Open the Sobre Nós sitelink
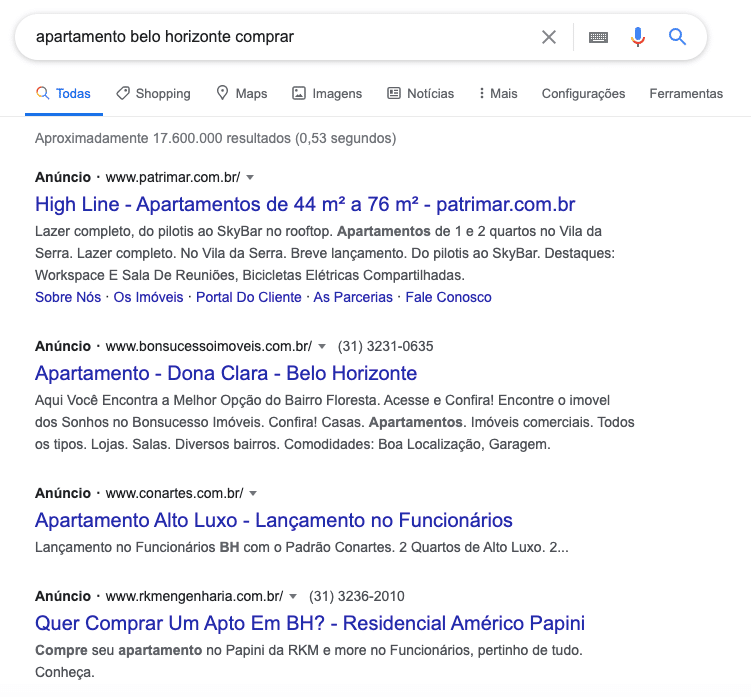The height and width of the screenshot is (697, 751). tap(68, 297)
